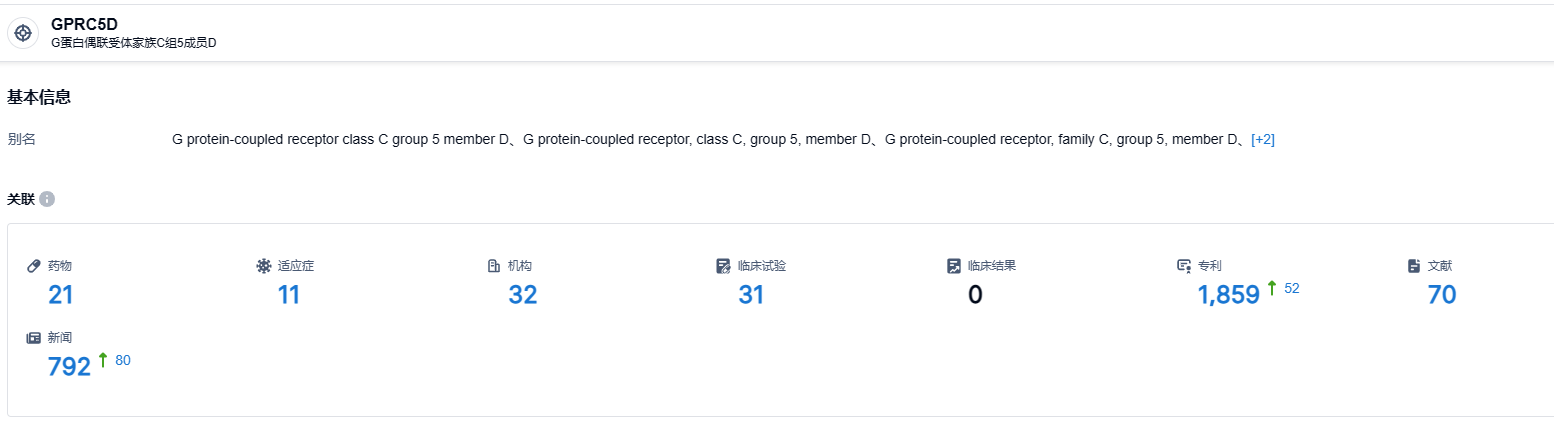Expand the [+2] more aliases
Viewport: 1554px width, 424px height.
[x=1263, y=140]
